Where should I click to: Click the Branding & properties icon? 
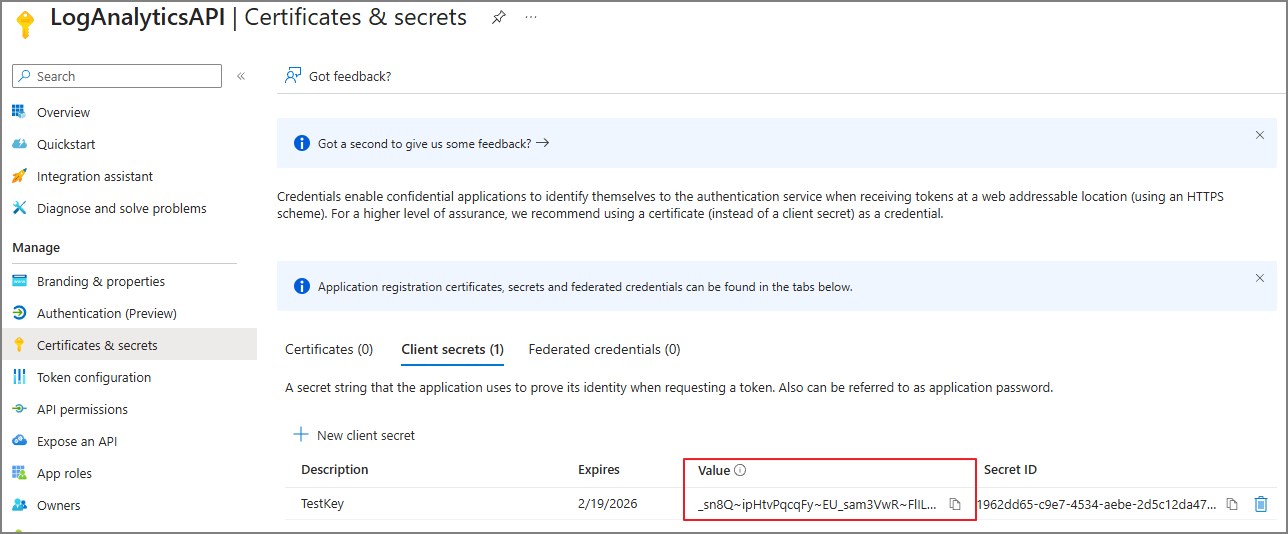click(19, 281)
